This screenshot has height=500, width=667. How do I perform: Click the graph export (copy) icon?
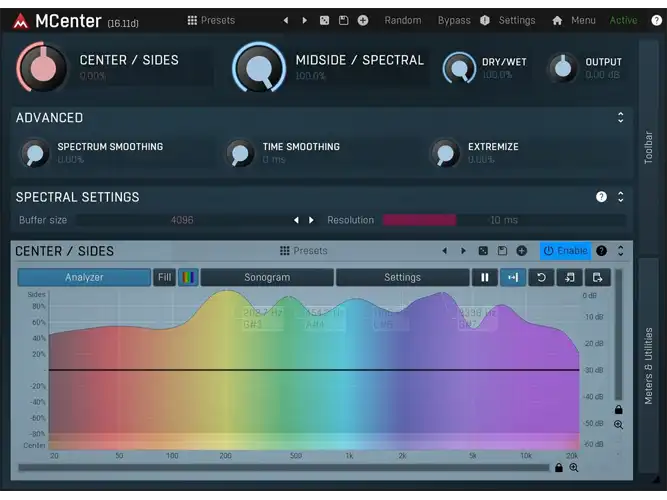click(597, 277)
